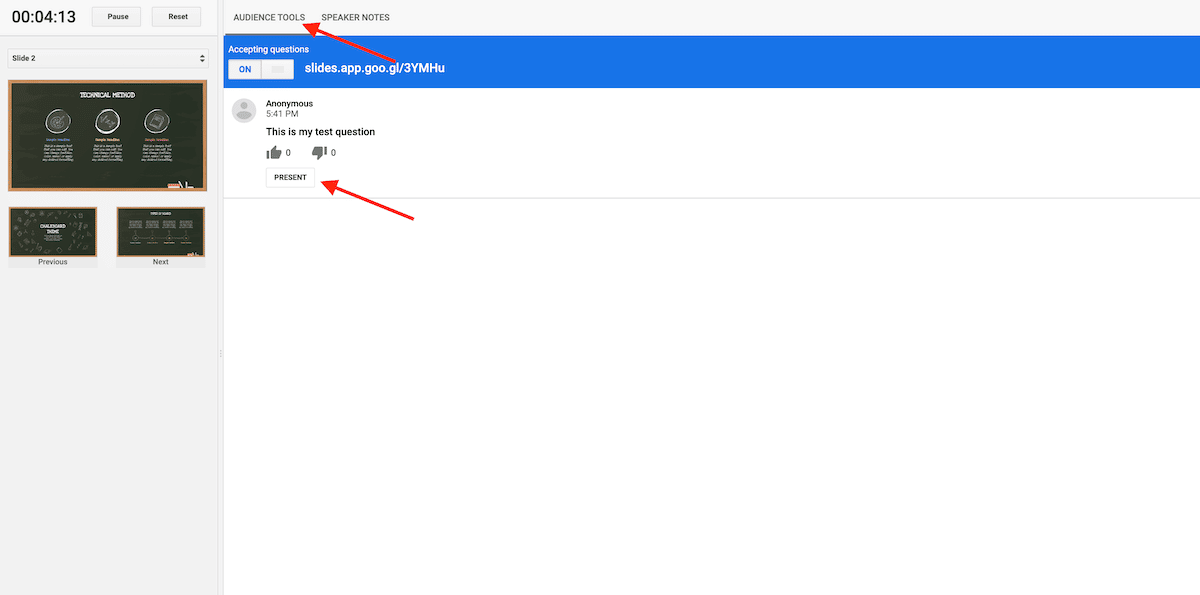Click the 00:04:13 elapsed timer text

pos(44,17)
